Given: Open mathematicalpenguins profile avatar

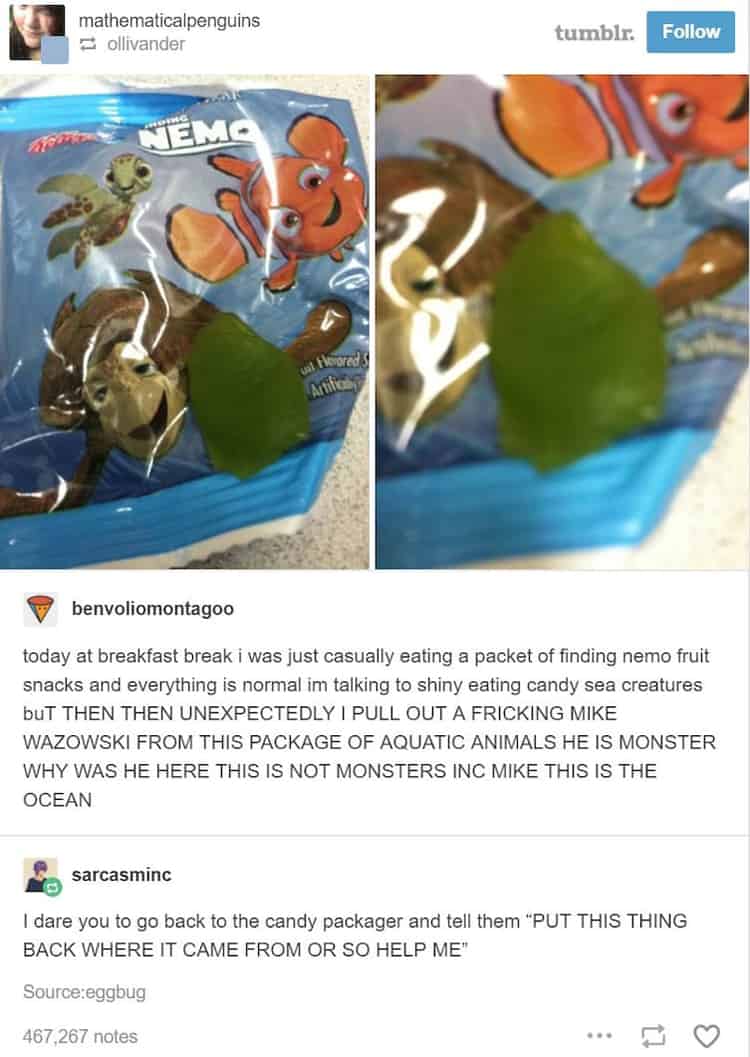Looking at the screenshot, I should coord(37,32).
